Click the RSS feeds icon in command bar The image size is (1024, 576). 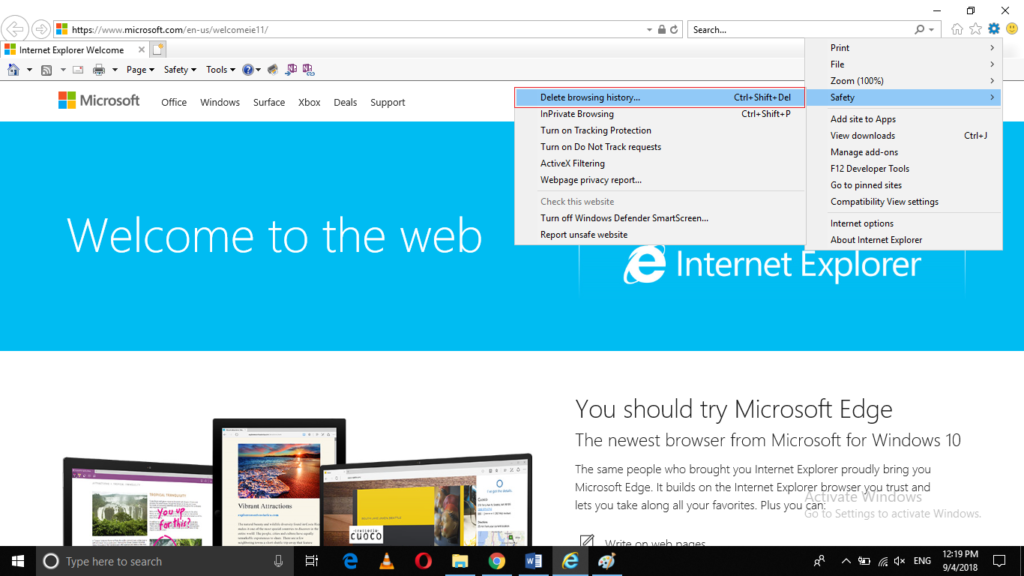[46, 70]
